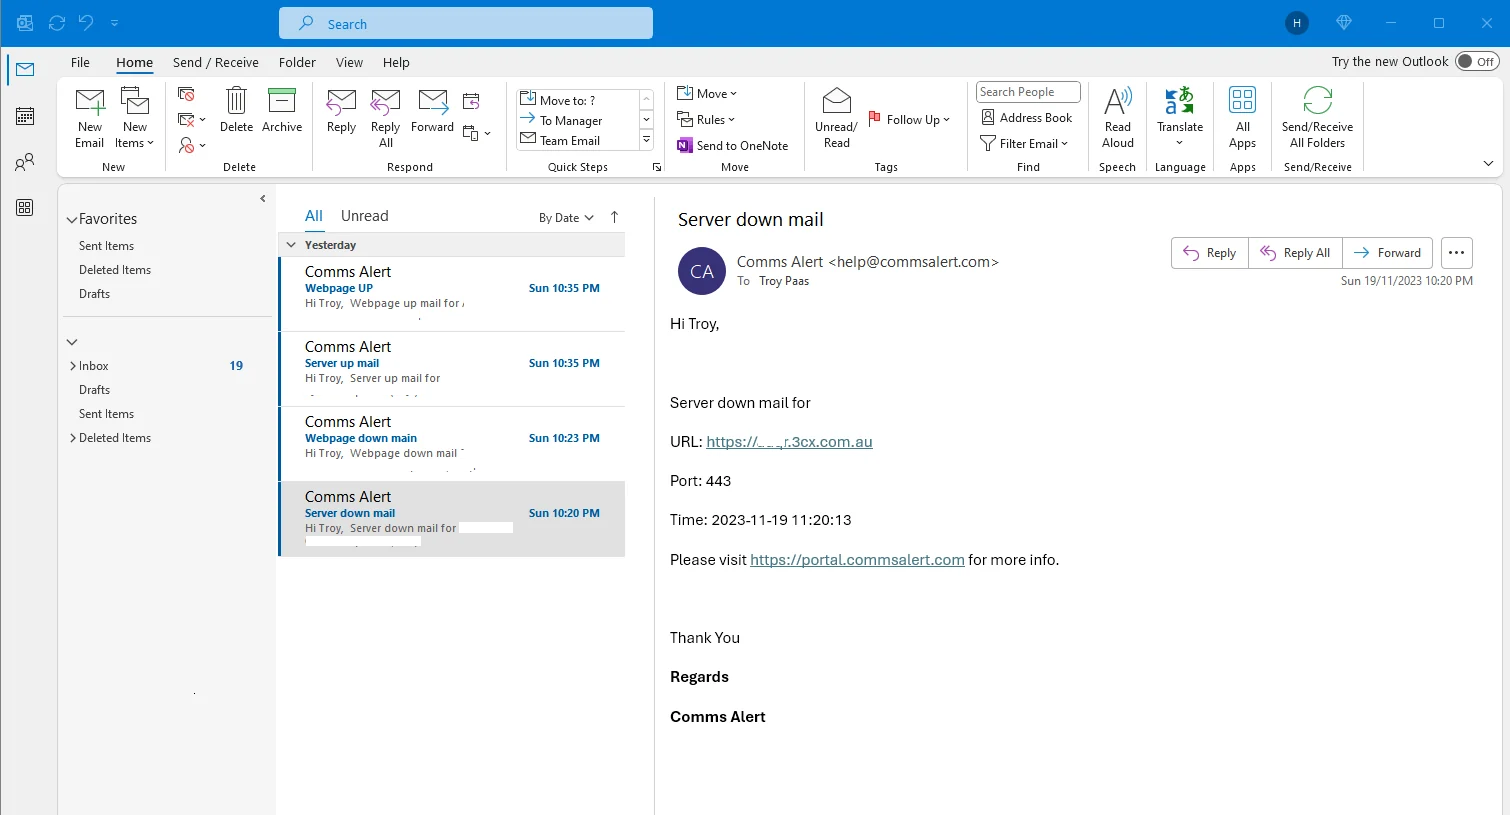Screen dimensions: 1510x815
Task: Open the Junk options dropdown
Action: coord(191,146)
